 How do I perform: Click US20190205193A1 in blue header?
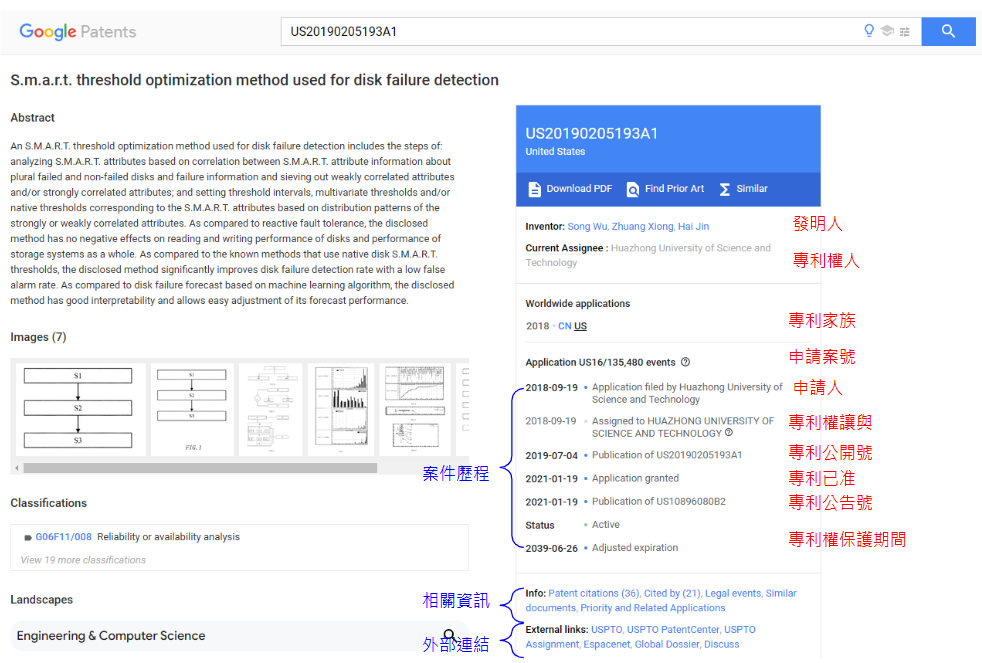pyautogui.click(x=591, y=133)
